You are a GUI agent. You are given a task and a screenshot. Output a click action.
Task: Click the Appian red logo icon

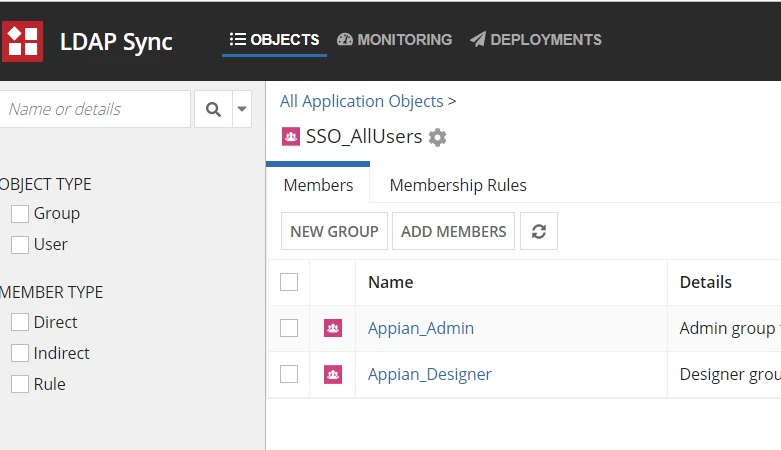(x=22, y=41)
